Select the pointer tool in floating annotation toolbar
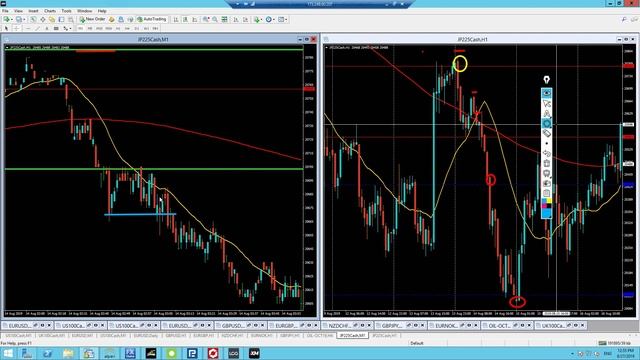This screenshot has height=360, width=640. tap(547, 104)
